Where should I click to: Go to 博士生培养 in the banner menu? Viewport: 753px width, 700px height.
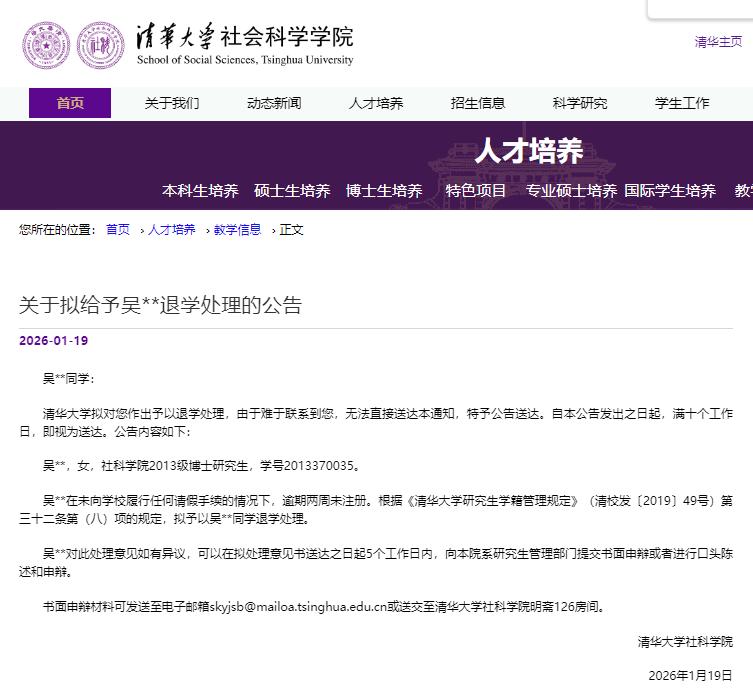(x=384, y=191)
